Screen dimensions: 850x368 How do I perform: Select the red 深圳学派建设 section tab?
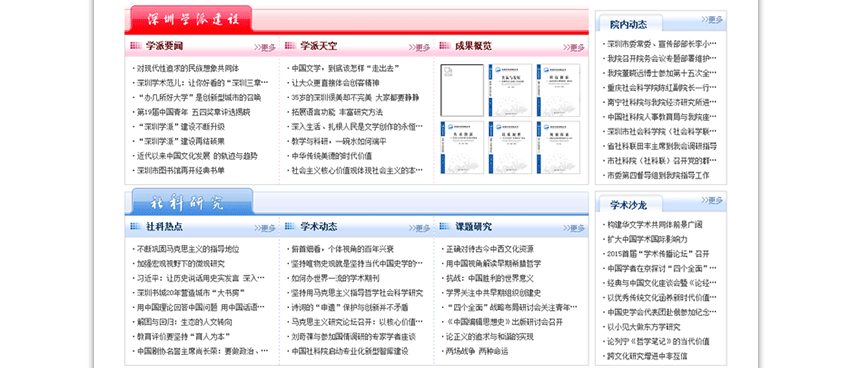pos(191,19)
